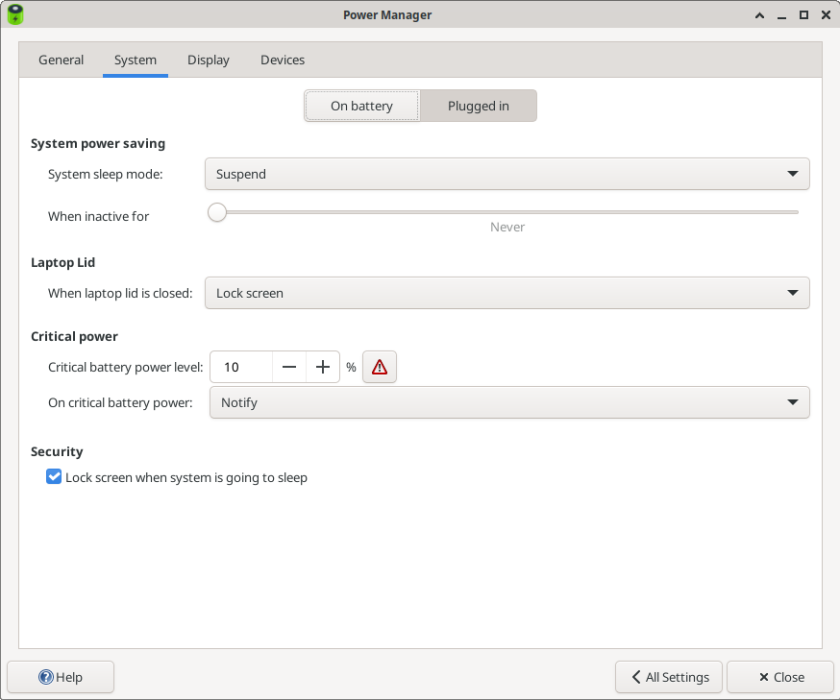Disable lock screen when going to sleep

54,477
